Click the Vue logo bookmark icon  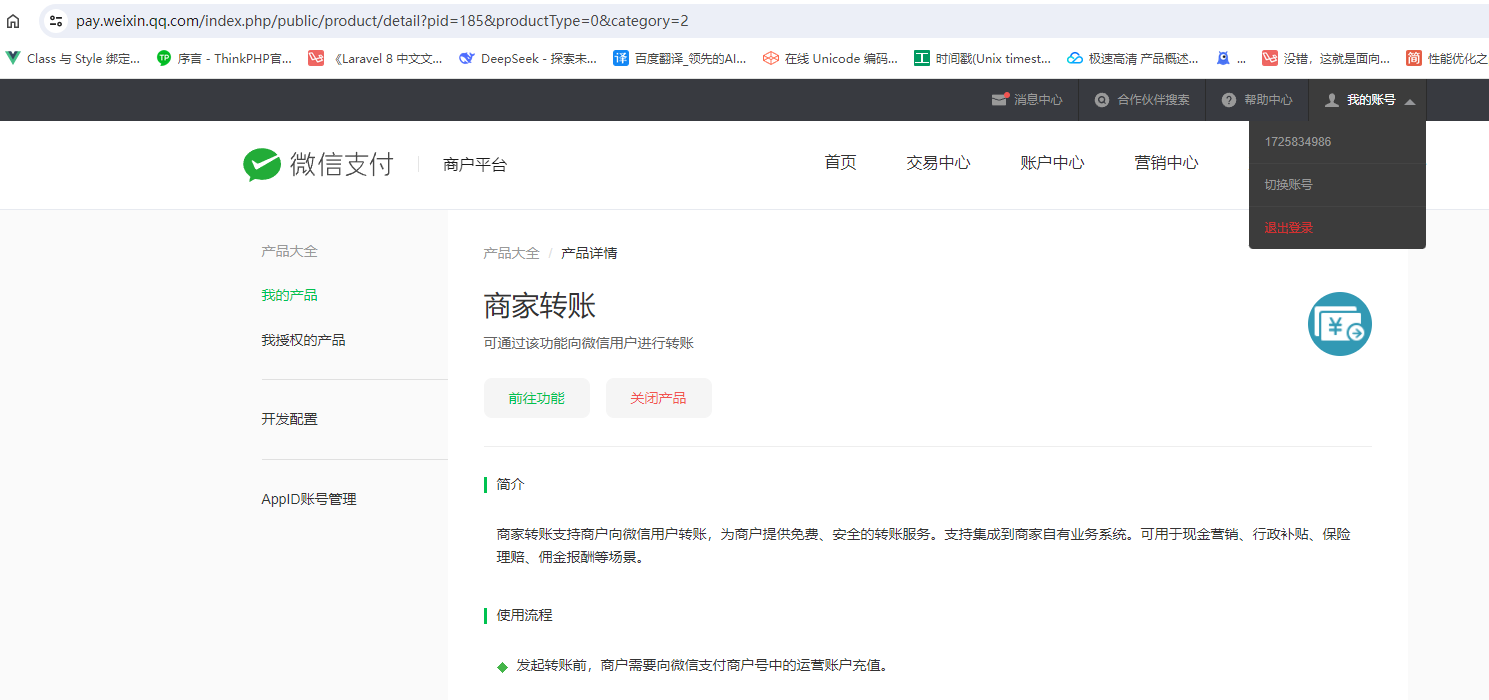click(13, 58)
